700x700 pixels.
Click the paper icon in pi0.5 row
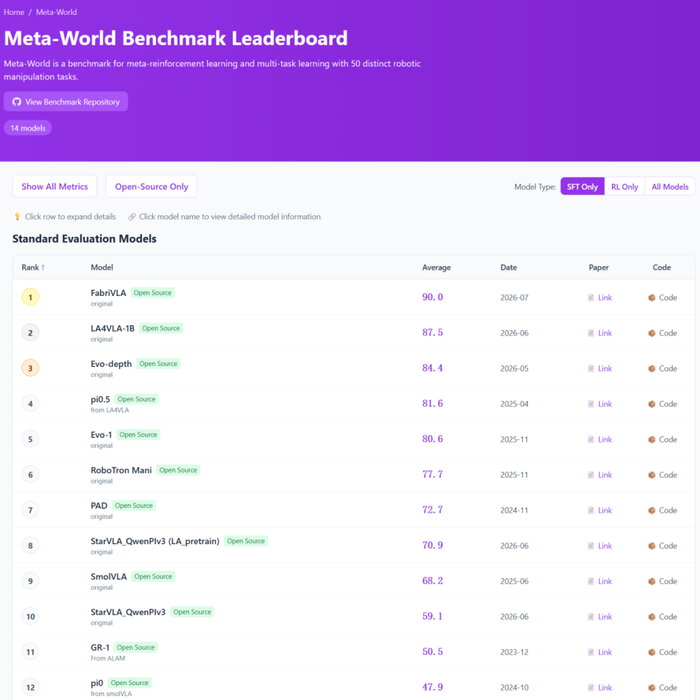click(591, 404)
